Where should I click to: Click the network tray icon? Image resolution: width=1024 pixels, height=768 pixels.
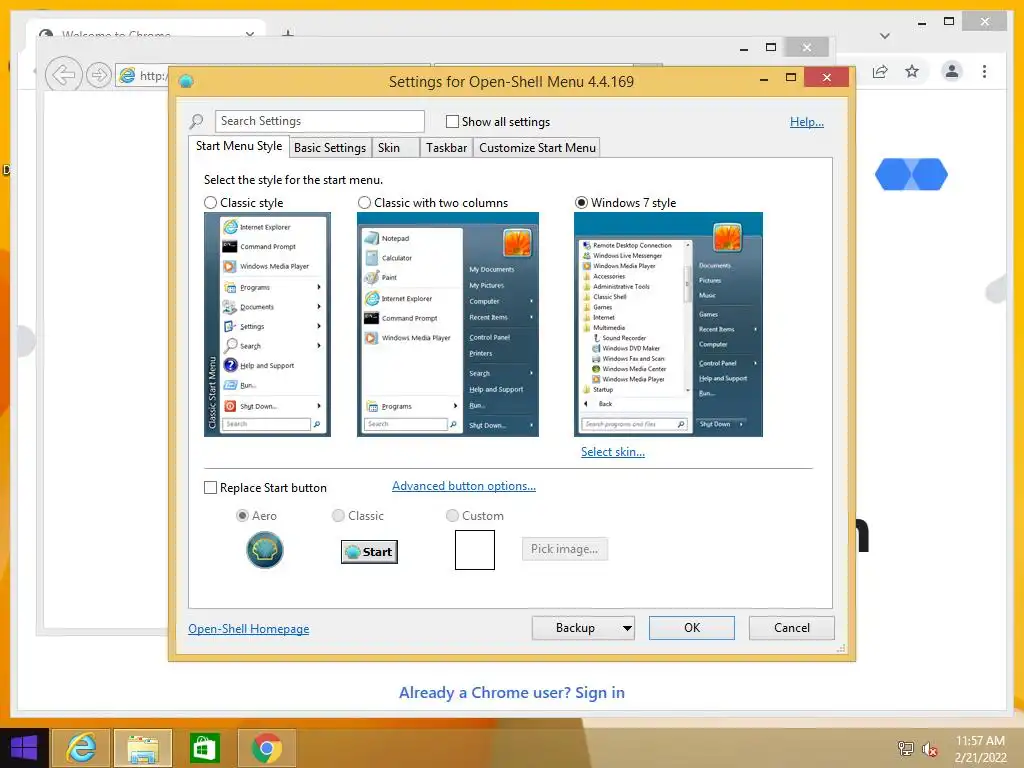click(905, 749)
